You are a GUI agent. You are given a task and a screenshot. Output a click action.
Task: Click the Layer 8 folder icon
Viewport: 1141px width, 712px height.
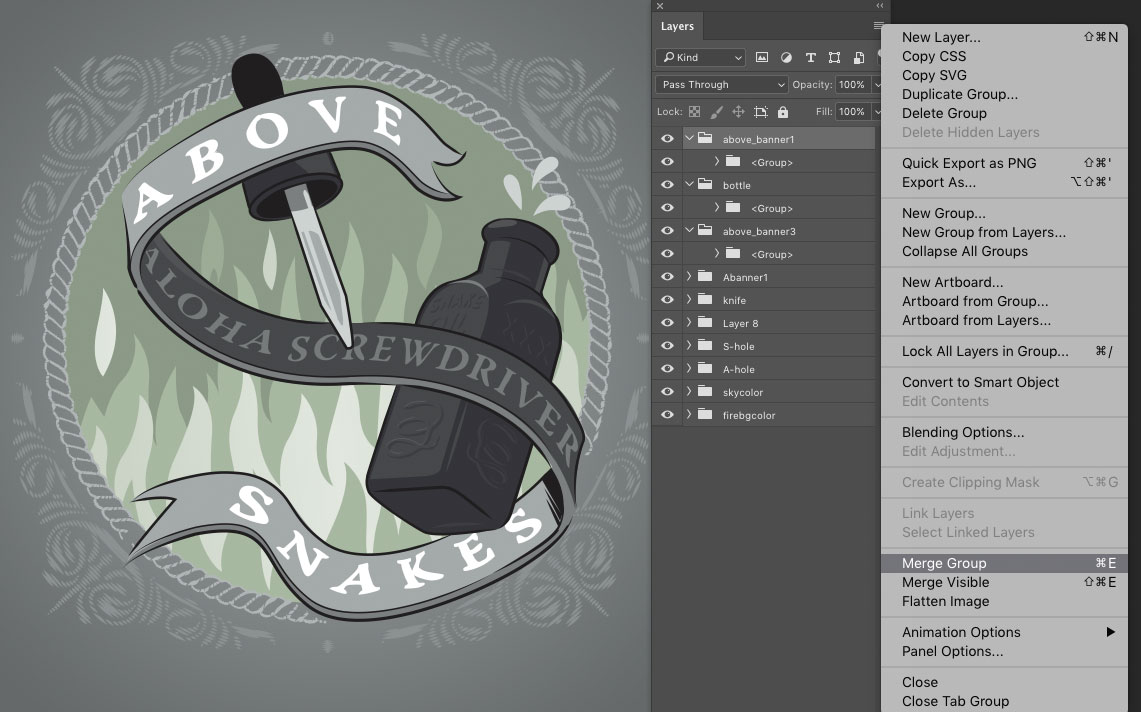click(705, 322)
